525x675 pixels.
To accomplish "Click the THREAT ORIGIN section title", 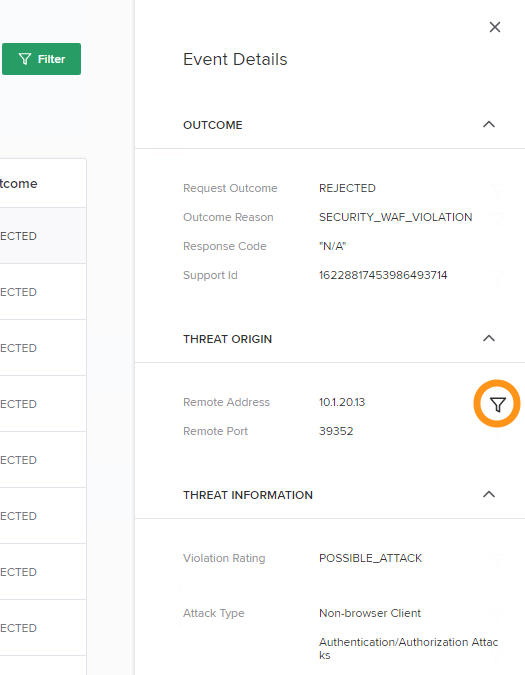I will click(227, 339).
